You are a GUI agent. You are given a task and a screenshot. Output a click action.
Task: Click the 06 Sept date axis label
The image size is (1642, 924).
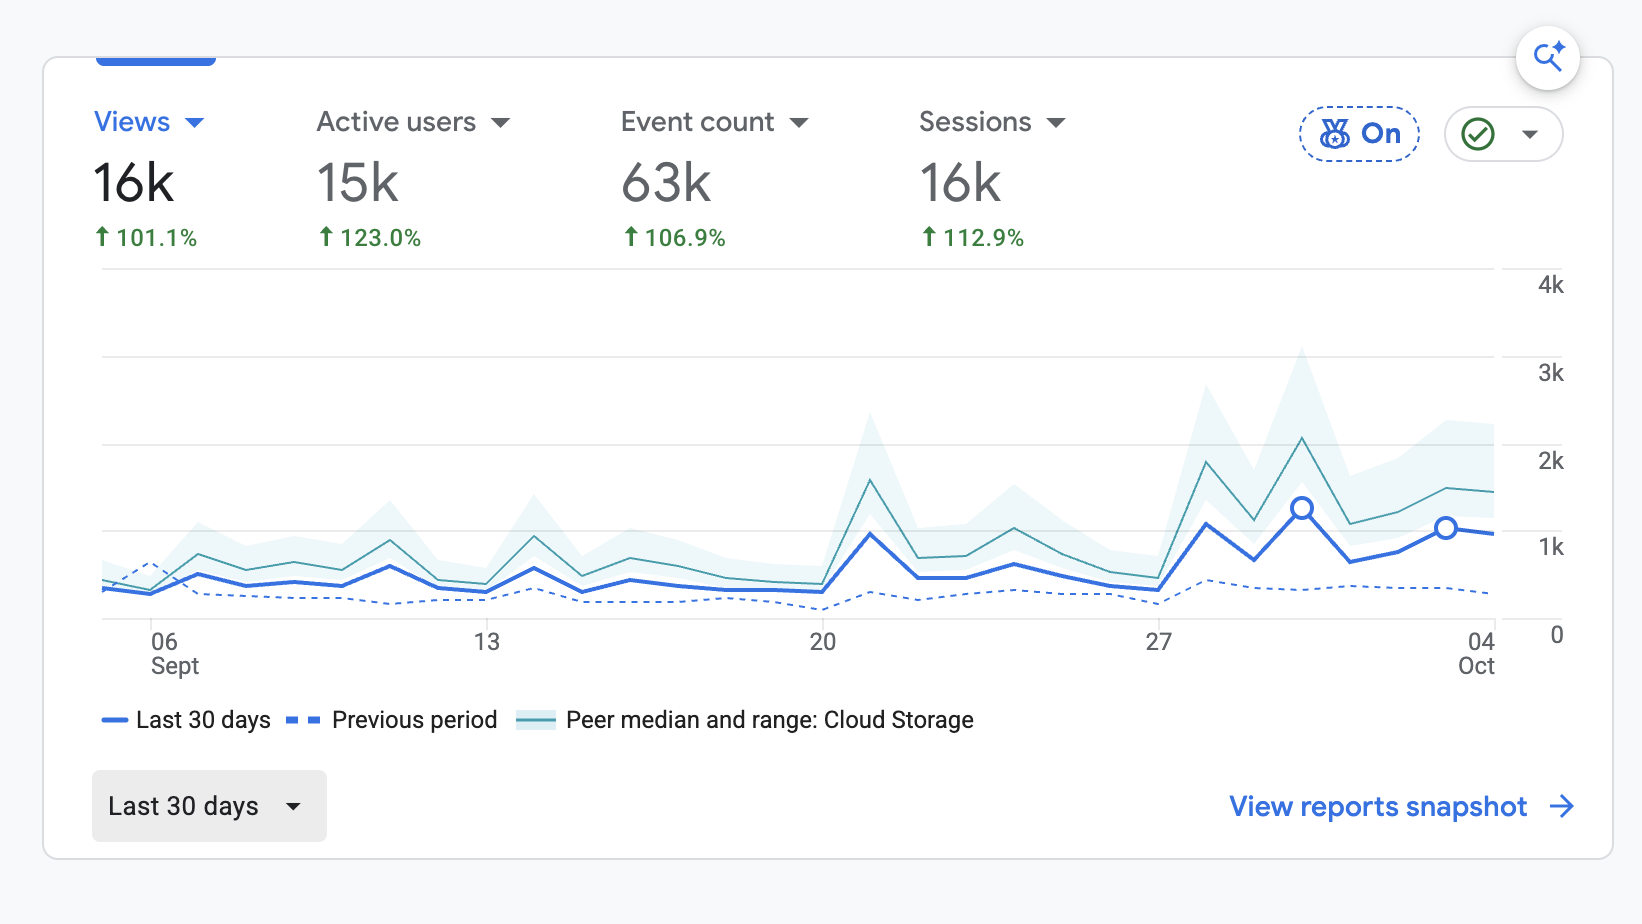[174, 654]
